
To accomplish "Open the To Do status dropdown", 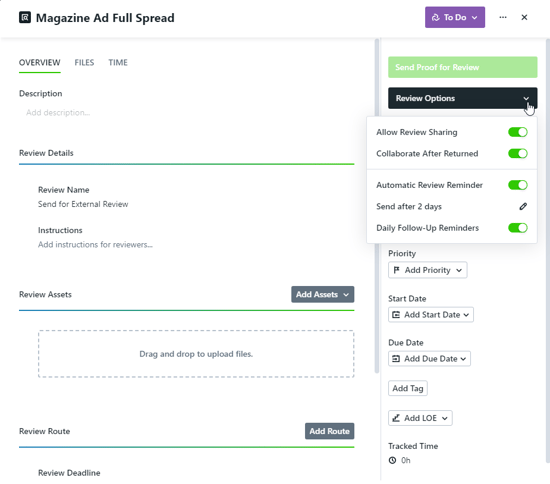I will pos(455,17).
